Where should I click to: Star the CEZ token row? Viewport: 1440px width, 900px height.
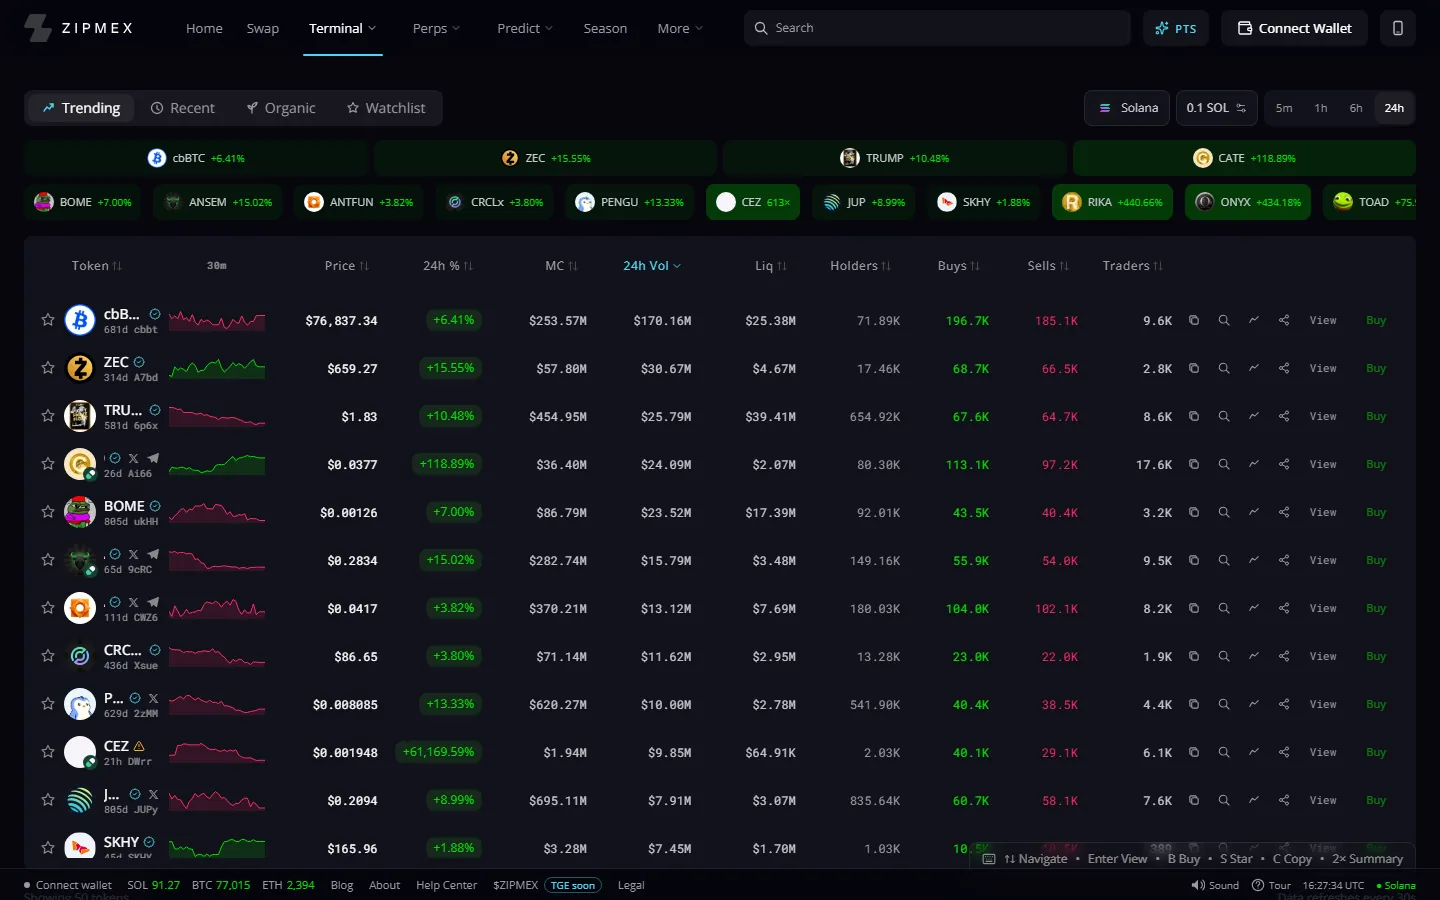pos(47,752)
